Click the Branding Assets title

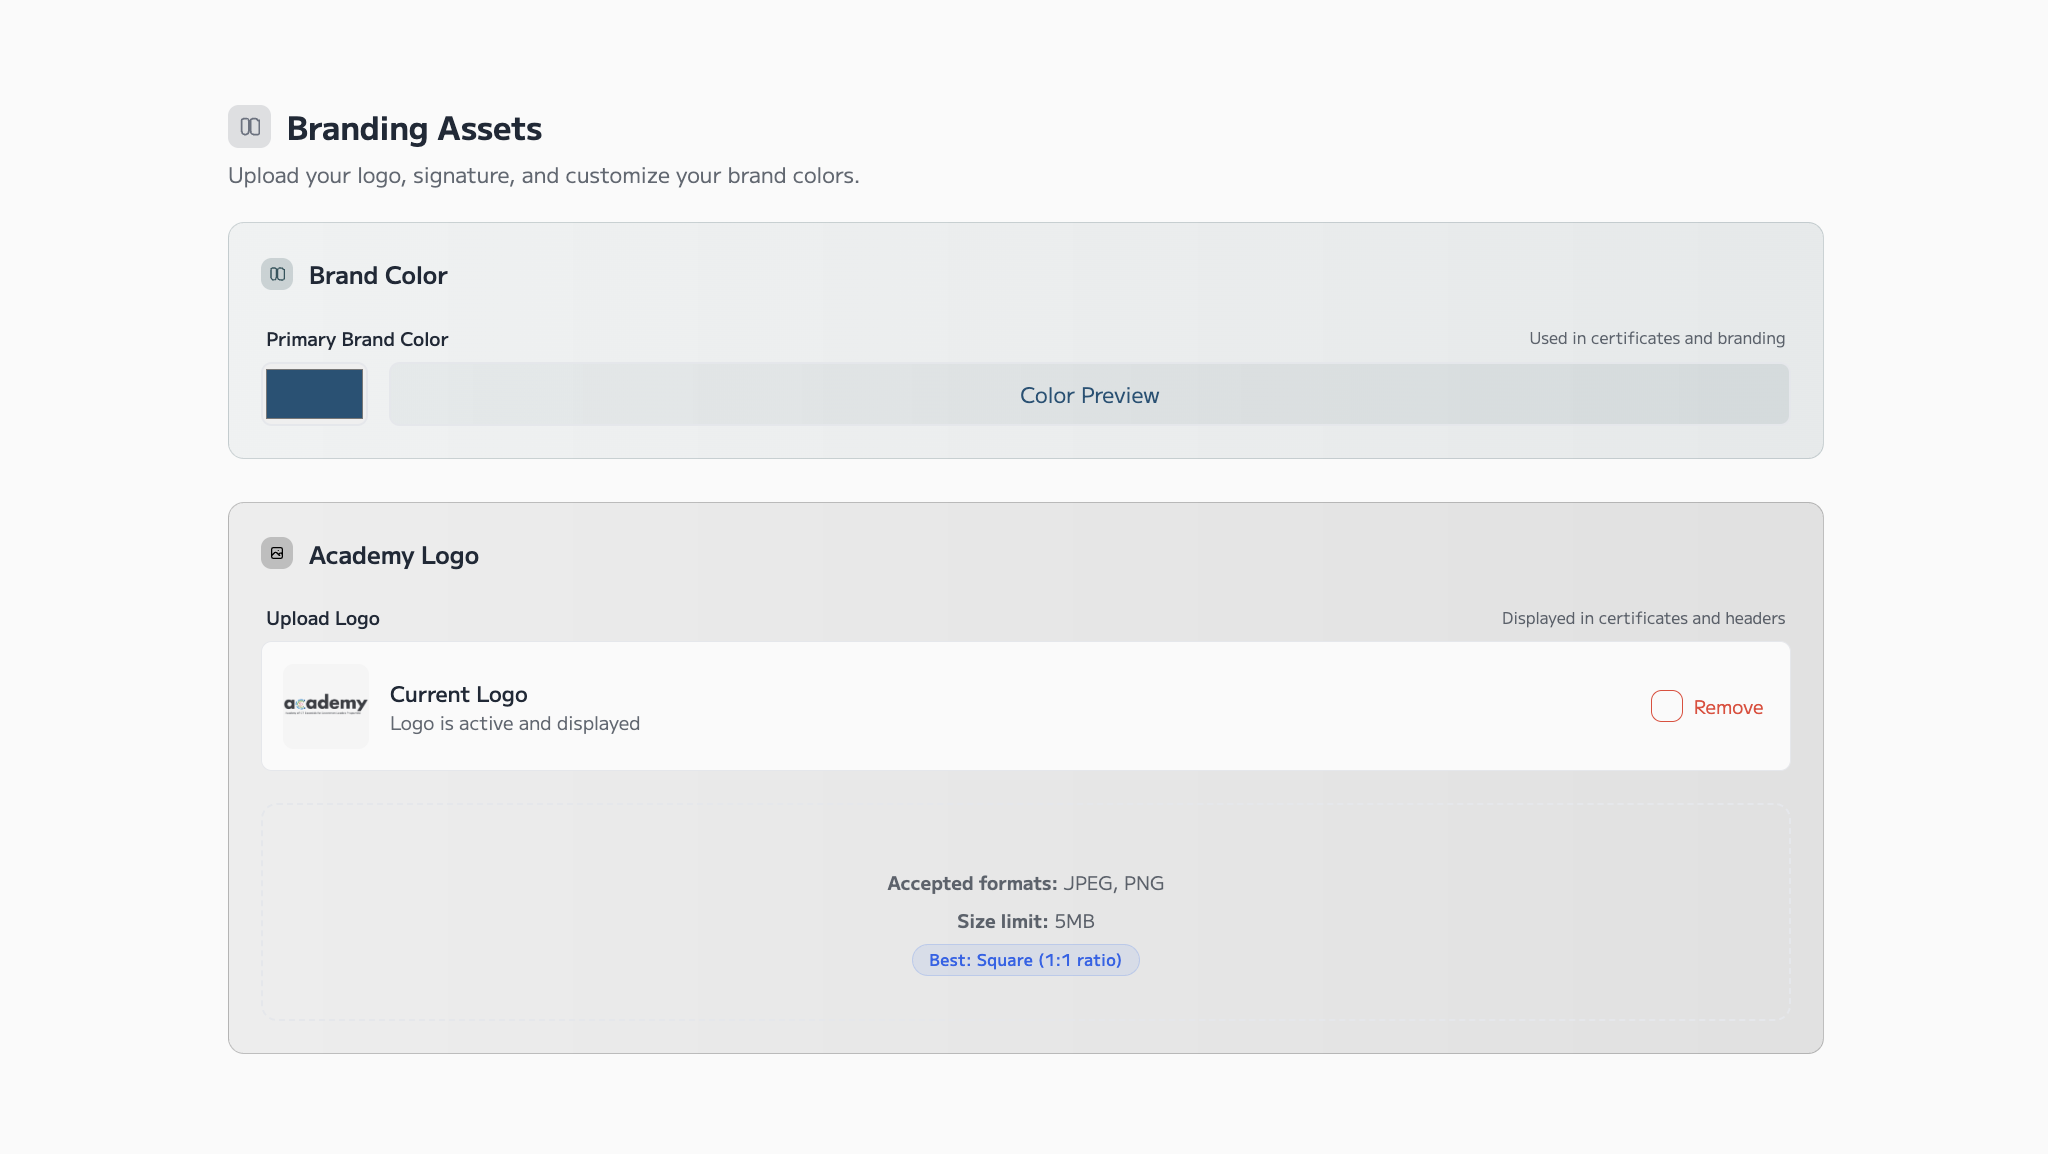(414, 128)
